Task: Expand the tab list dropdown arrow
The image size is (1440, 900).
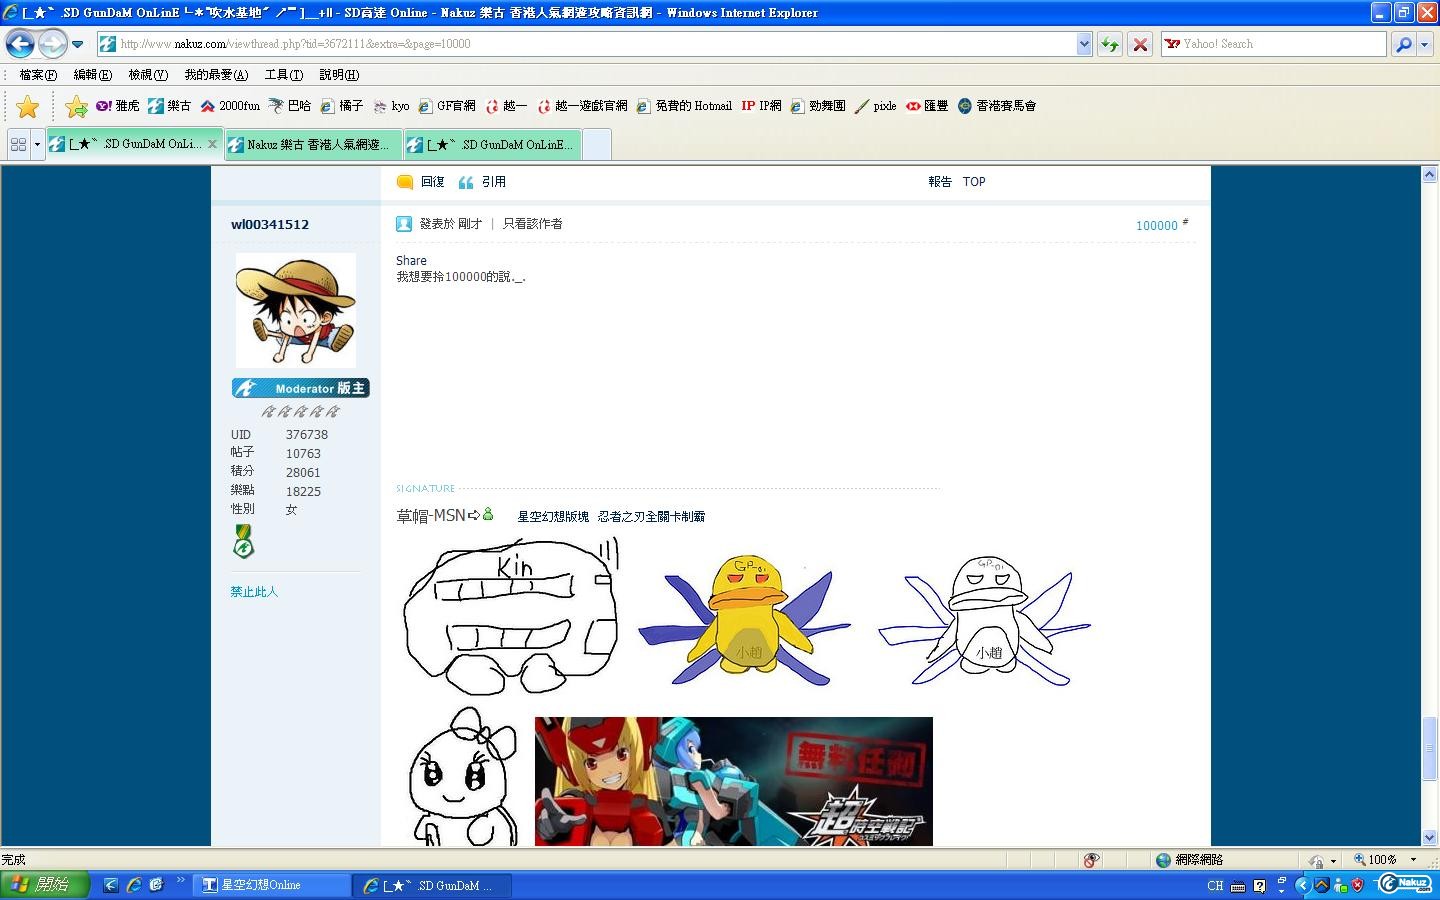Action: pos(37,144)
